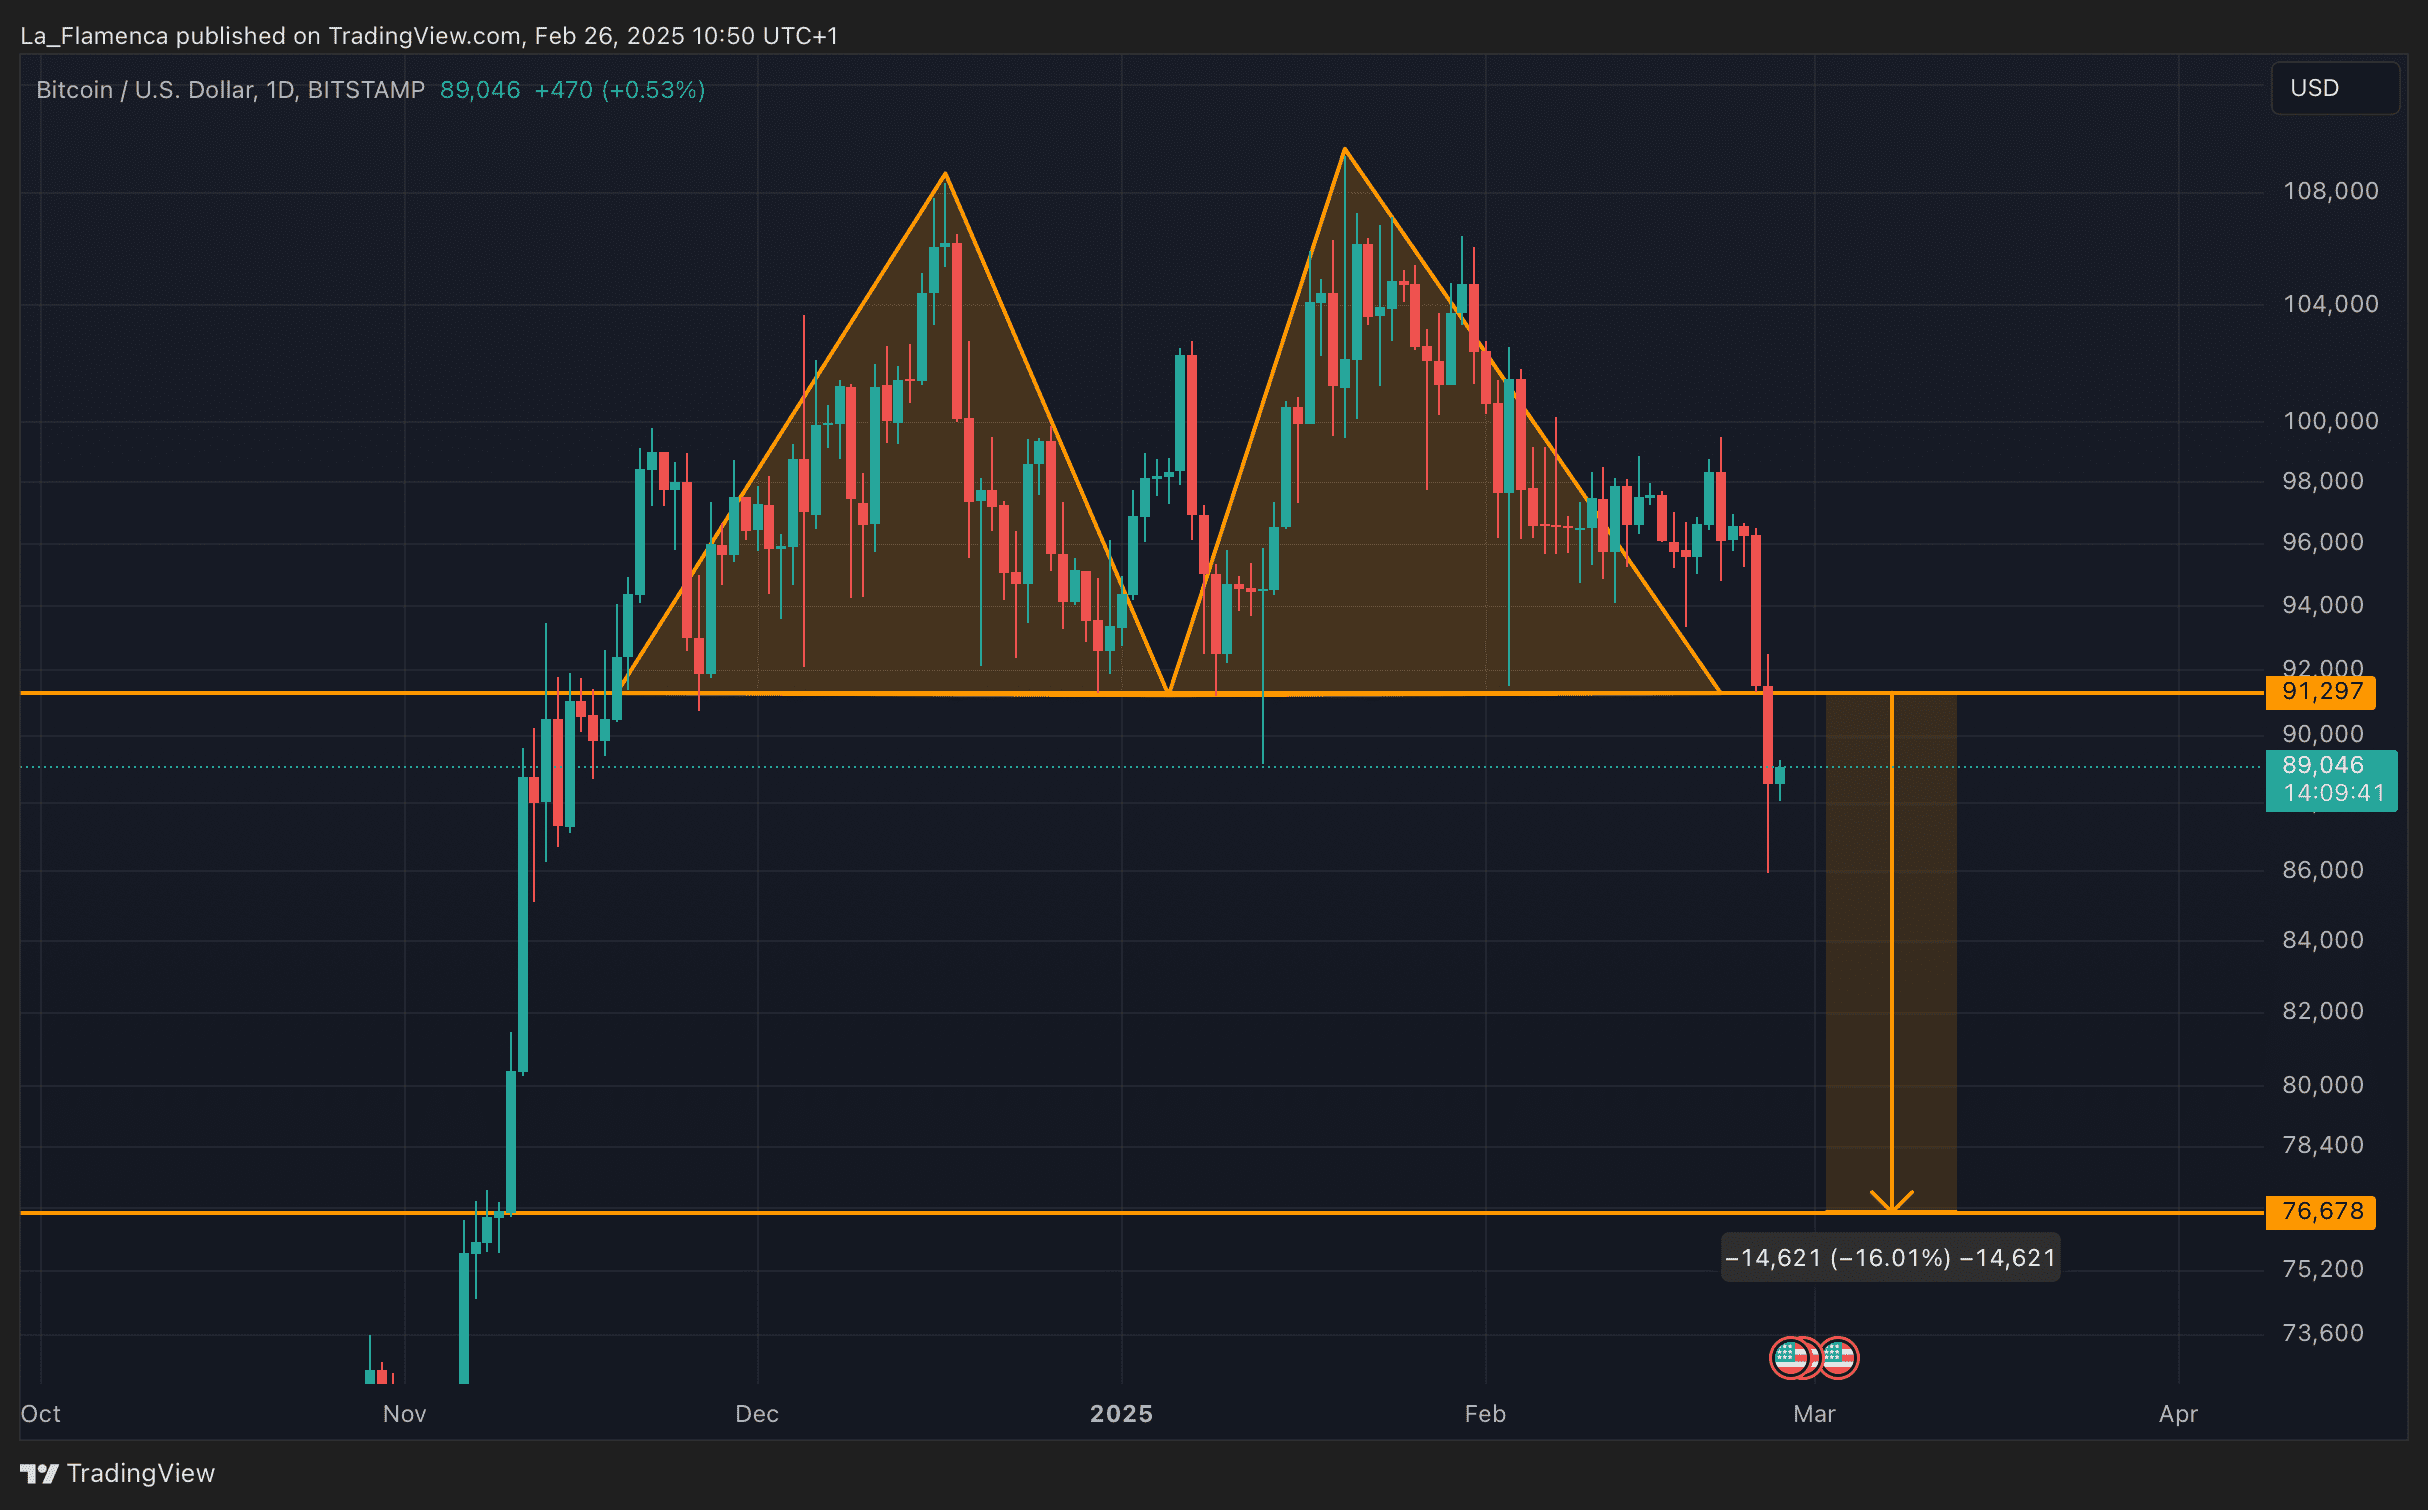Click the 80,000 price axis label
The height and width of the screenshot is (1510, 2428).
2322,1085
